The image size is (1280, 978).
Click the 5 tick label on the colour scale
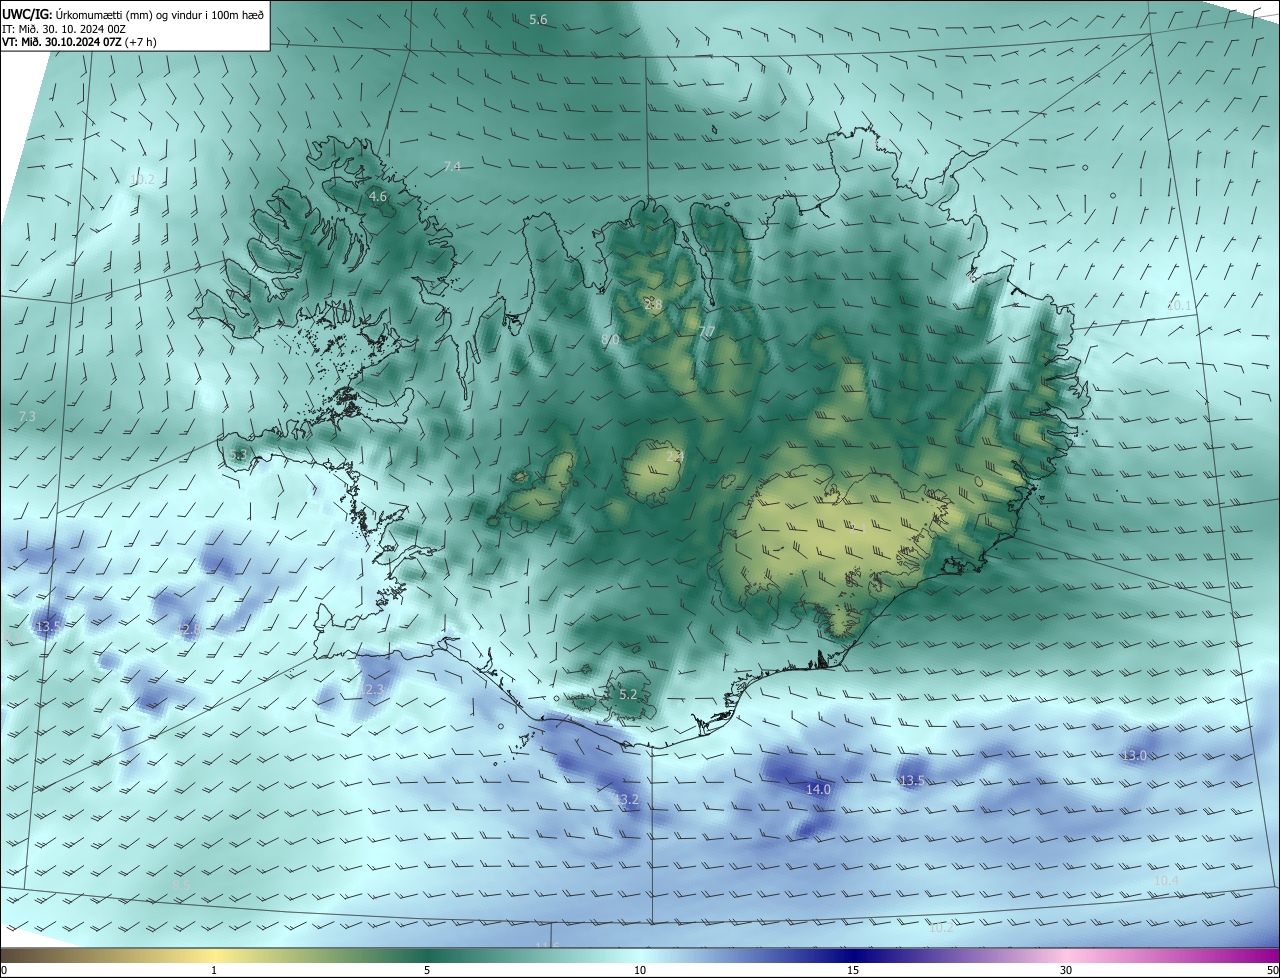(x=427, y=970)
